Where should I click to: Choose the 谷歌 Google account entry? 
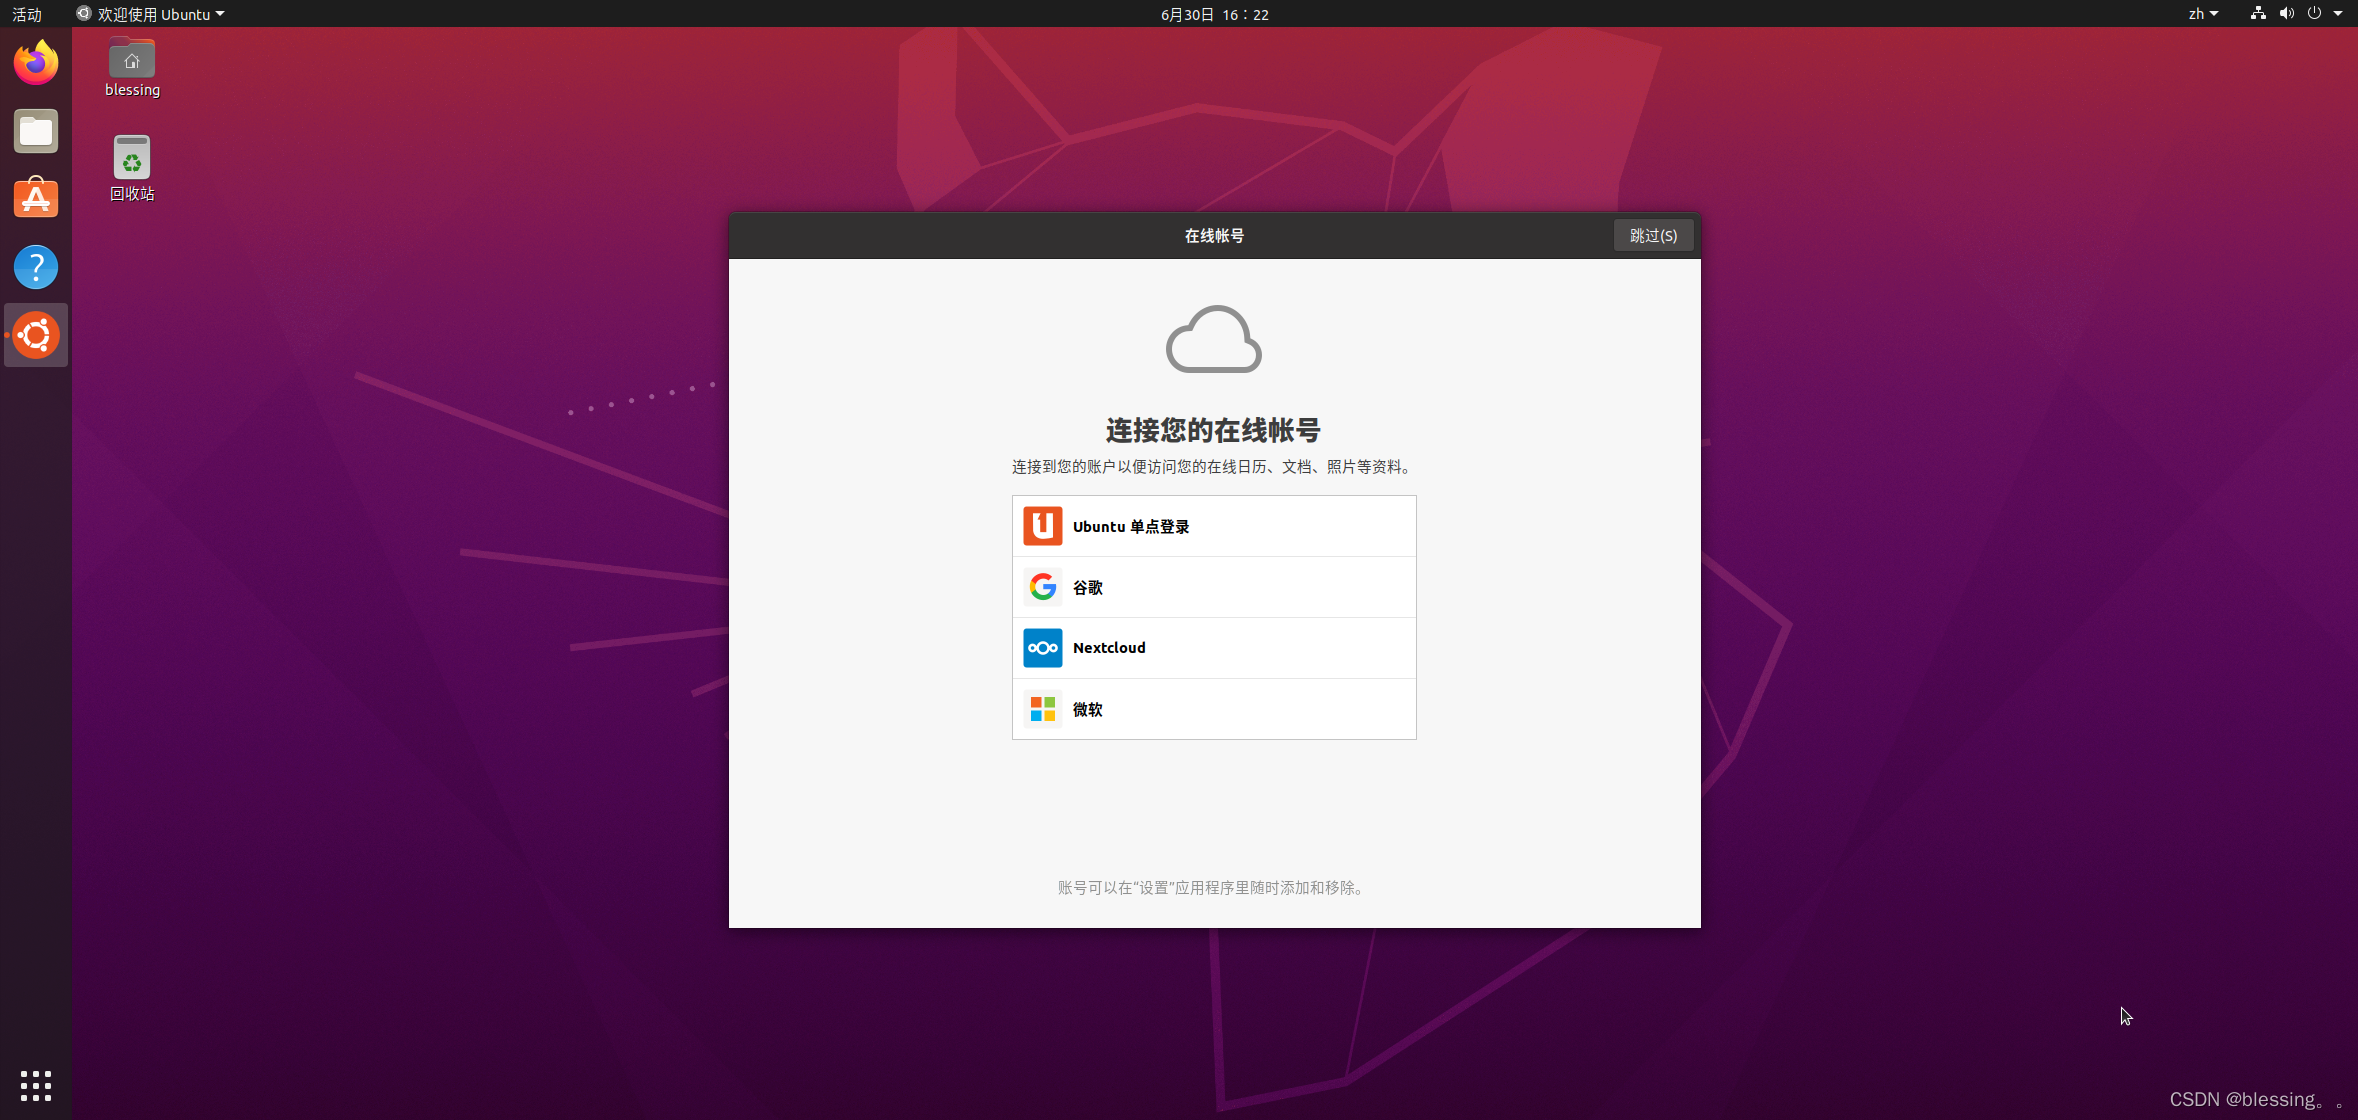click(x=1214, y=588)
